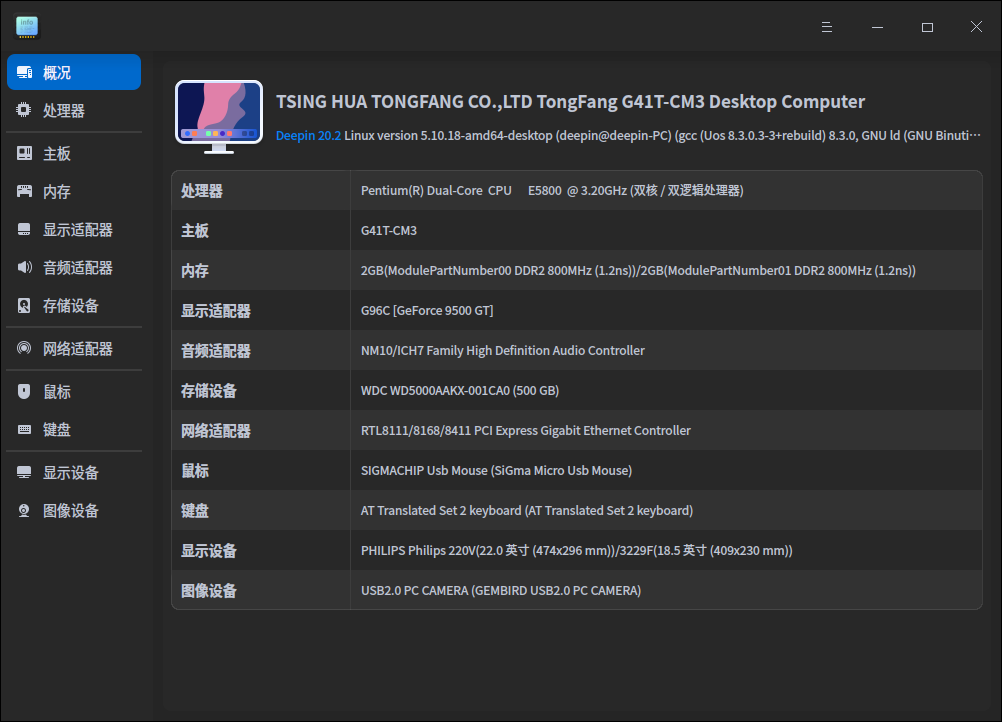The image size is (1002, 722).
Task: Click the 显示设备 monitor icon
Action: click(24, 472)
